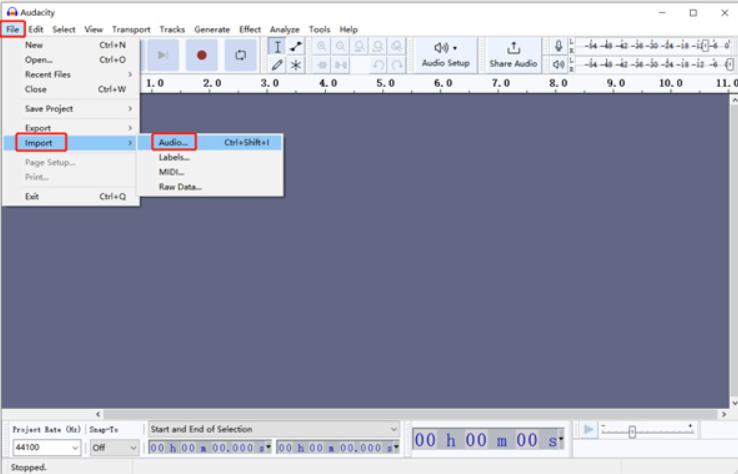The height and width of the screenshot is (474, 738).
Task: Click the Undo arrow icon
Action: point(378,64)
